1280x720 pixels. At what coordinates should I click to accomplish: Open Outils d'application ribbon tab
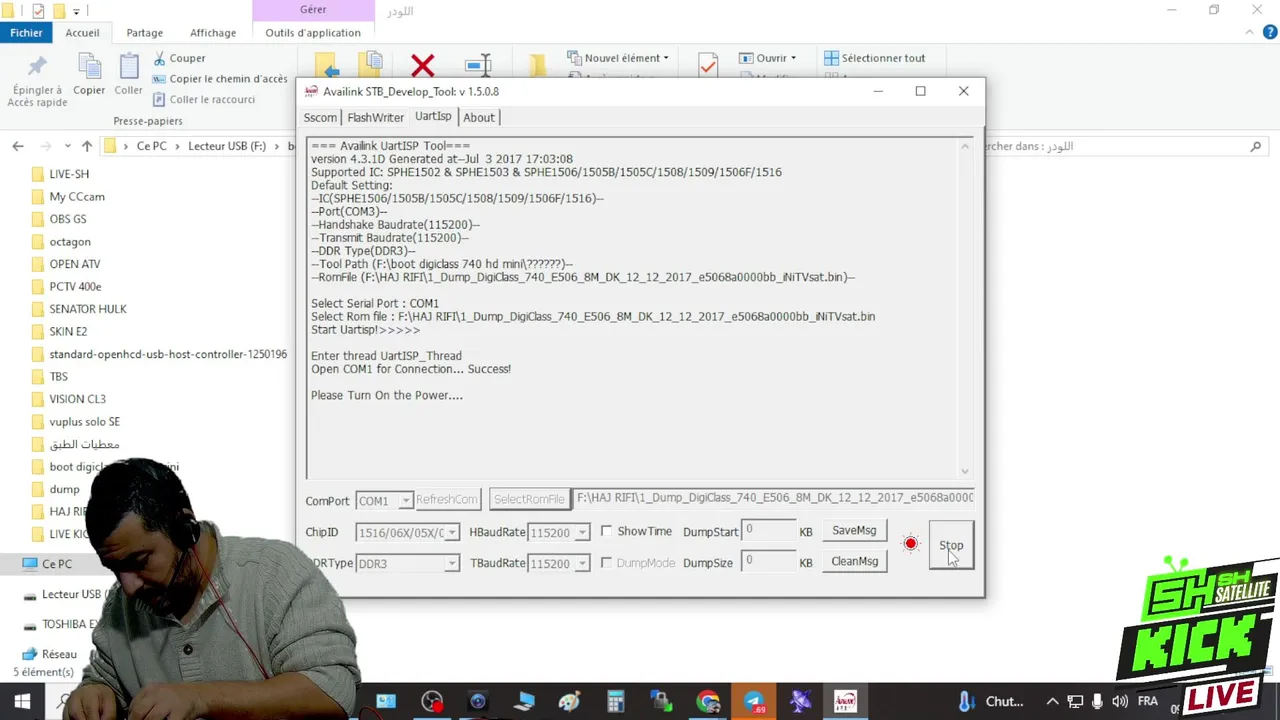click(313, 32)
